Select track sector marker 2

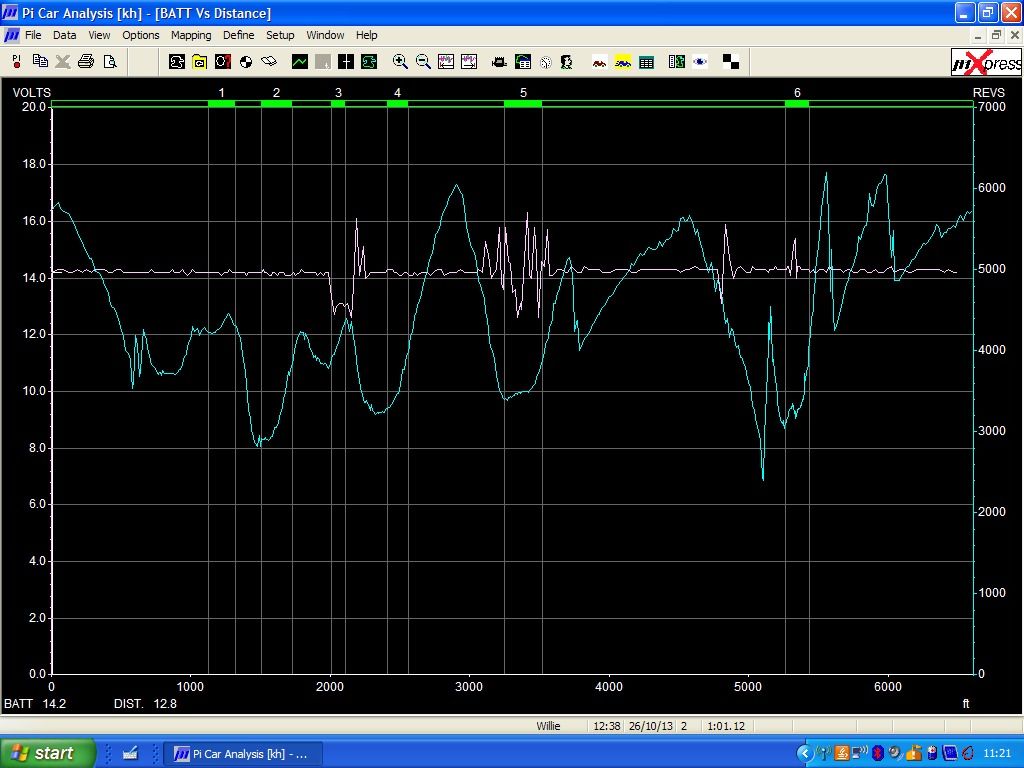tap(276, 103)
